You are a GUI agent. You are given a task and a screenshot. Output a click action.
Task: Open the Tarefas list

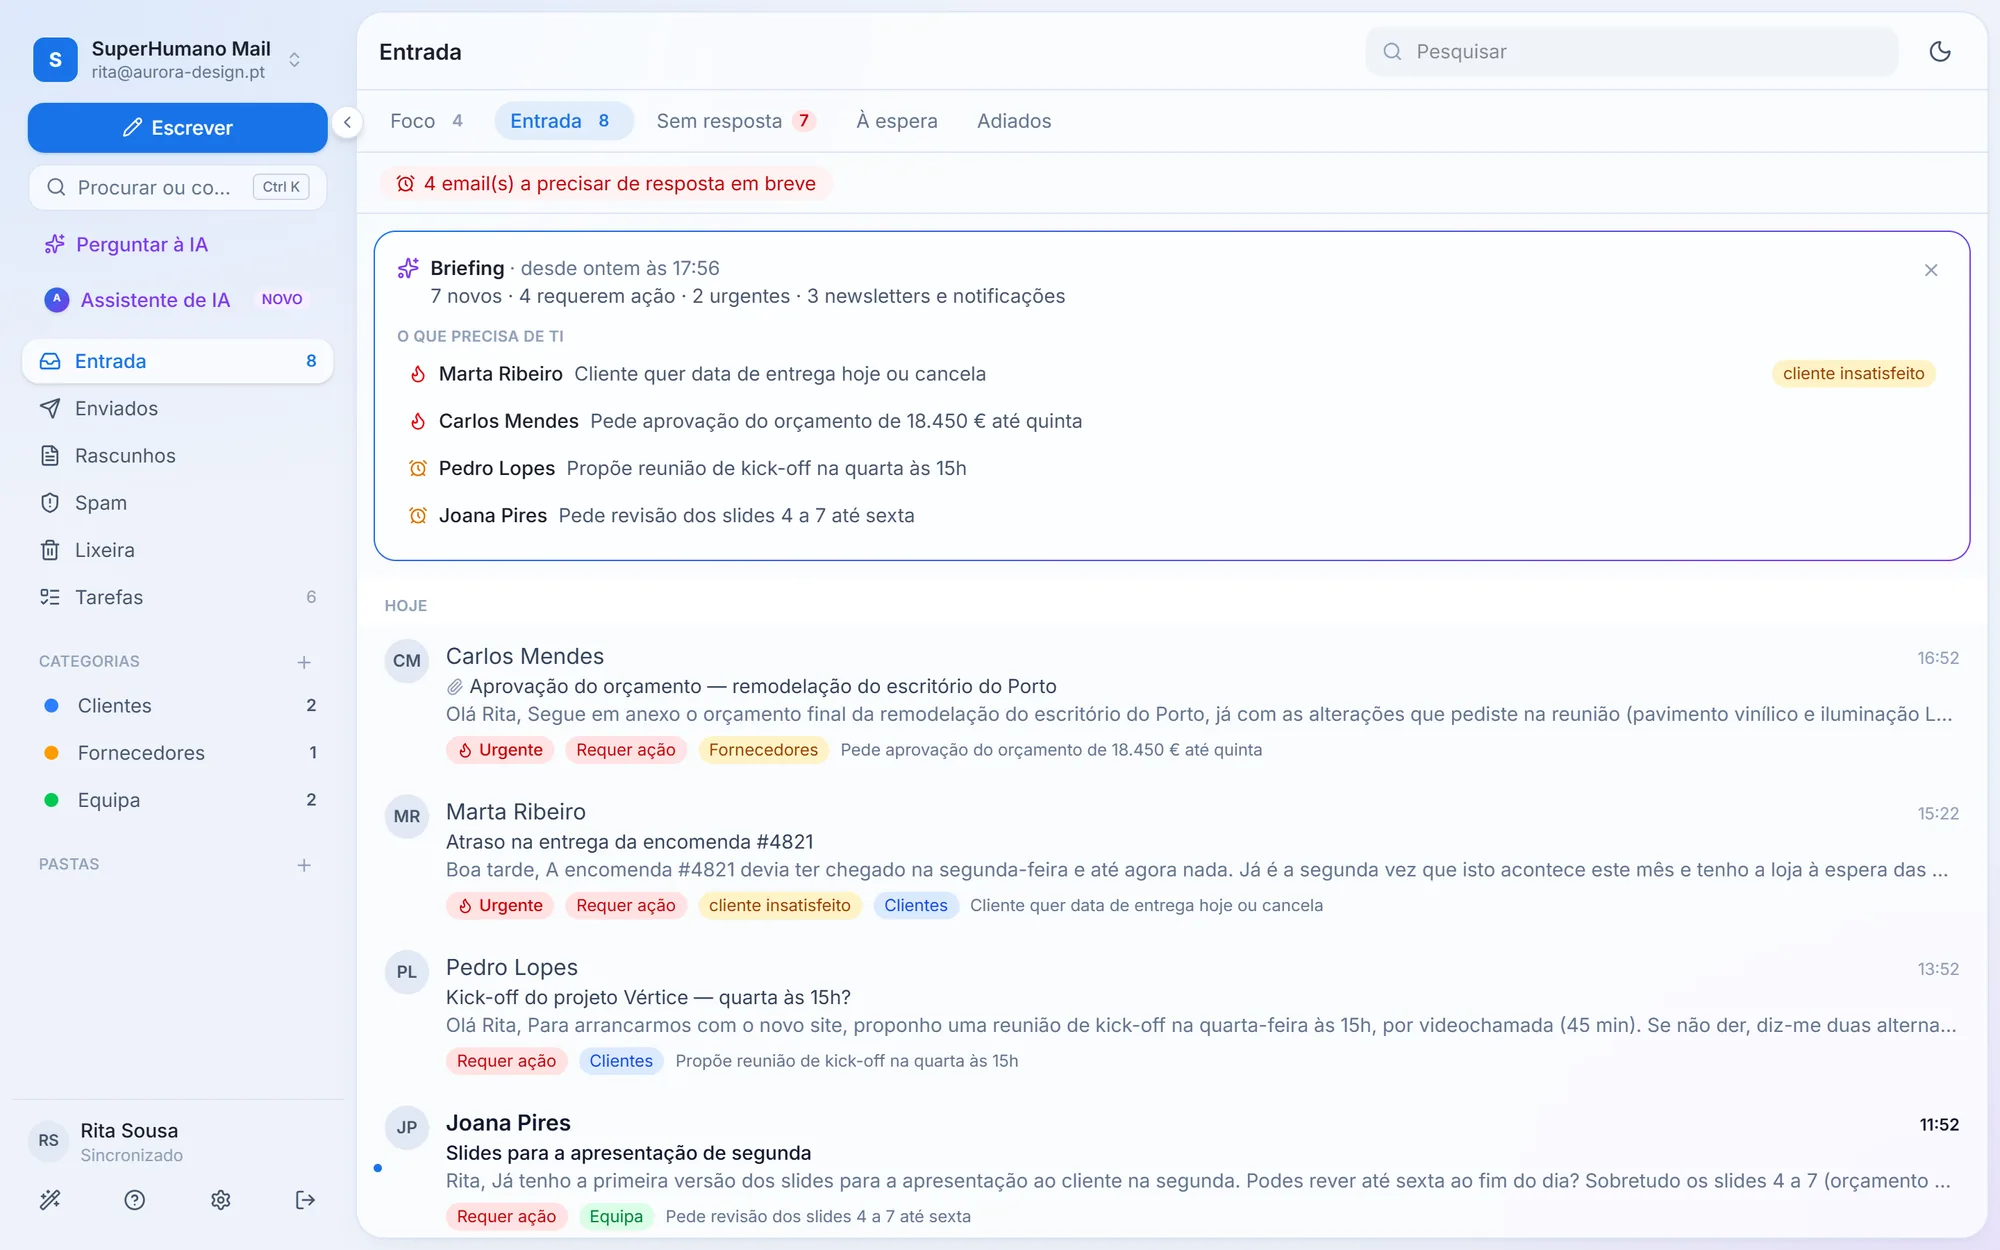pyautogui.click(x=177, y=597)
